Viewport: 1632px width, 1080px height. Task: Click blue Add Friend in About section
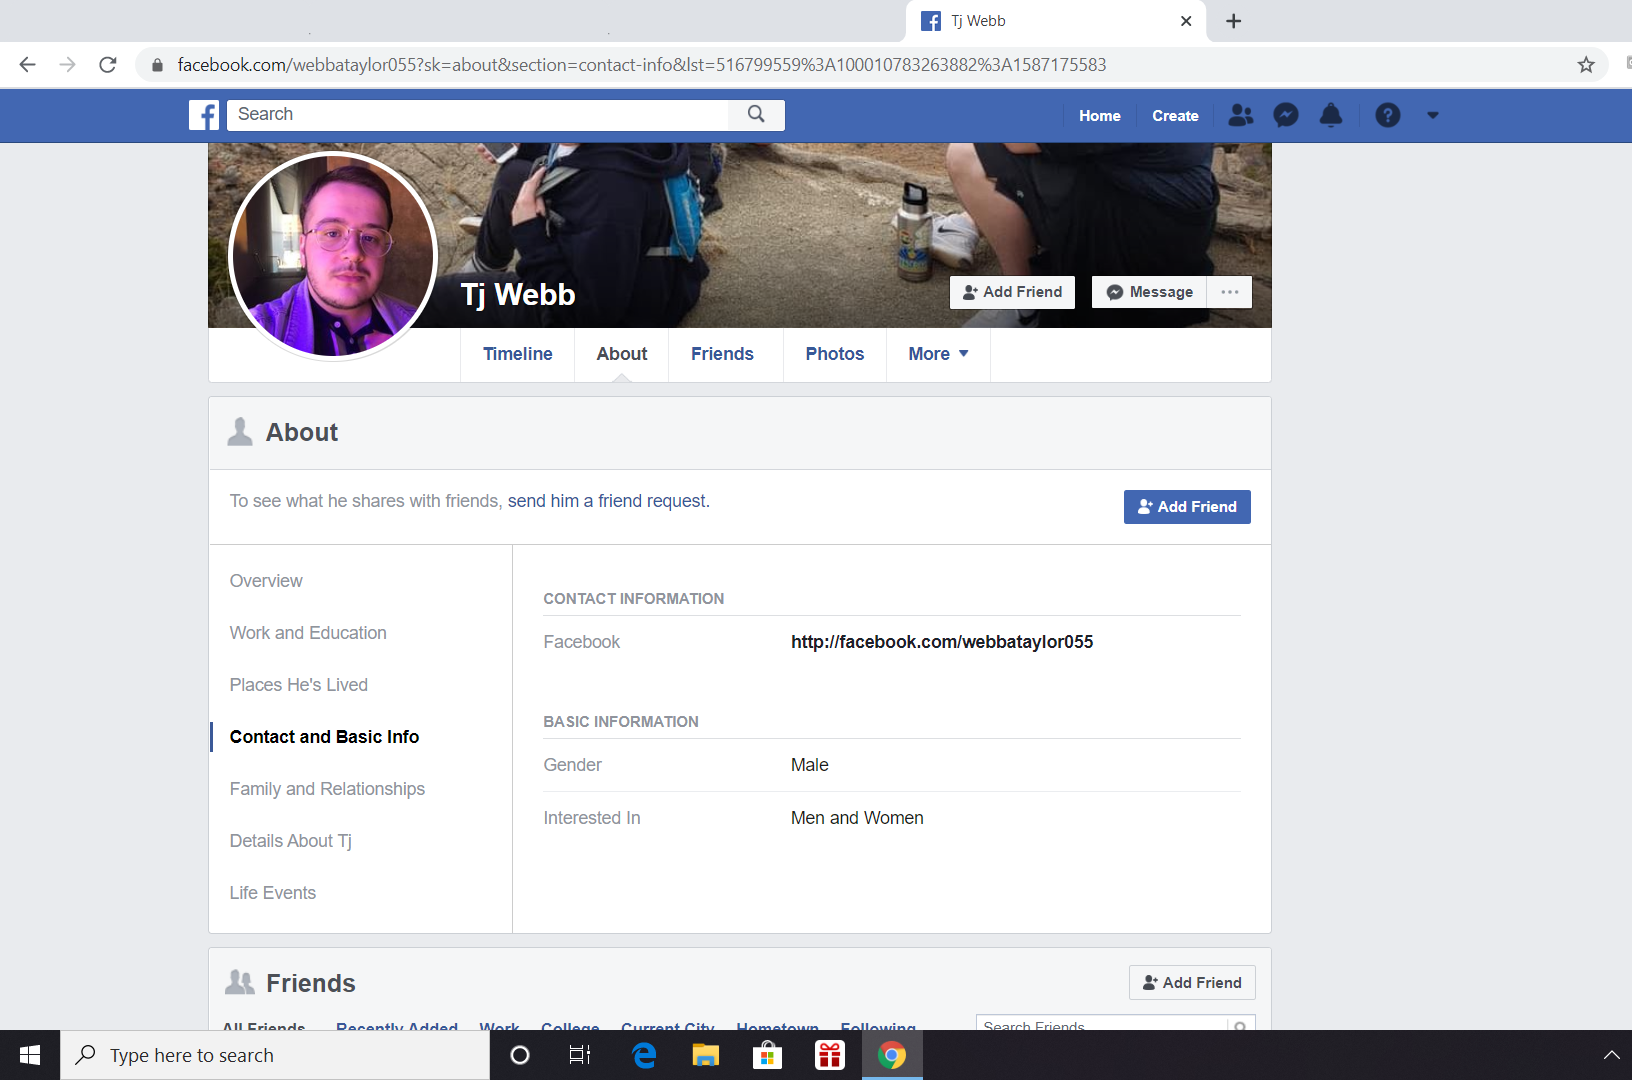[x=1187, y=507]
